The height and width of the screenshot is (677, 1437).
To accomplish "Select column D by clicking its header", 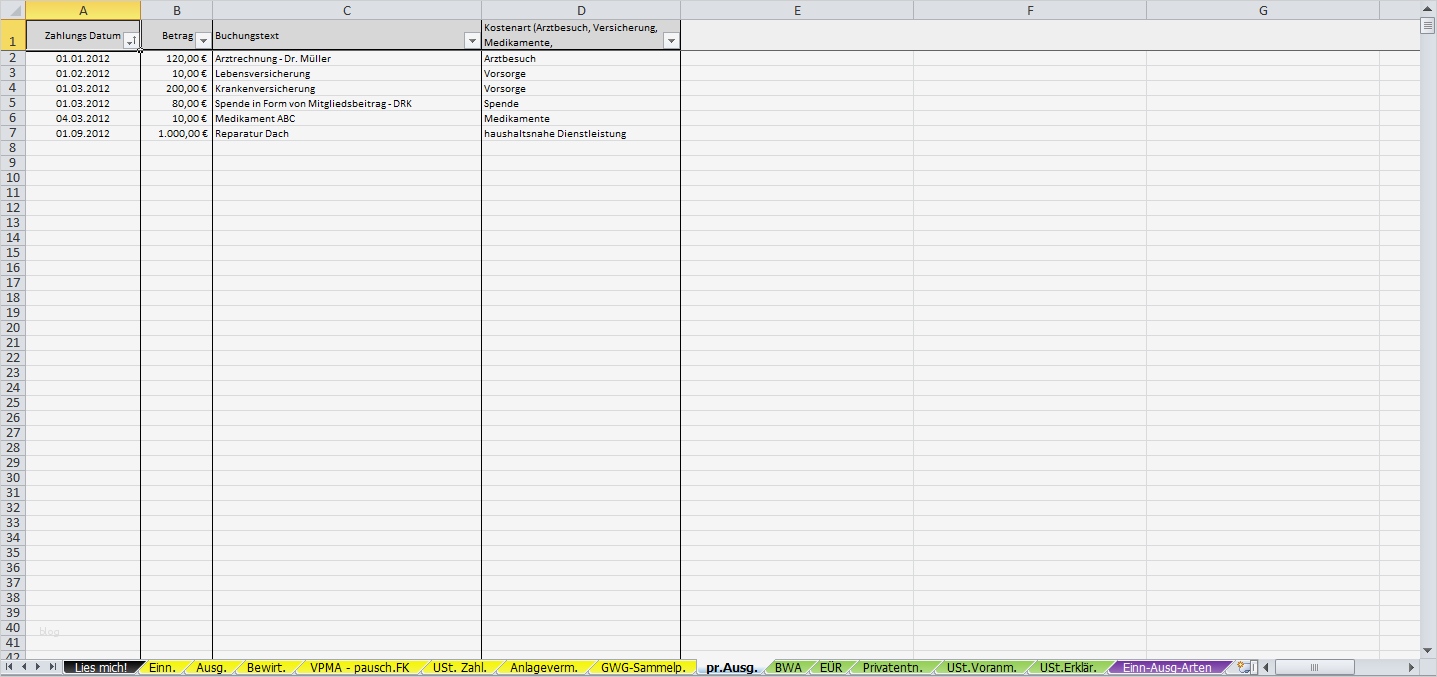I will pos(580,9).
